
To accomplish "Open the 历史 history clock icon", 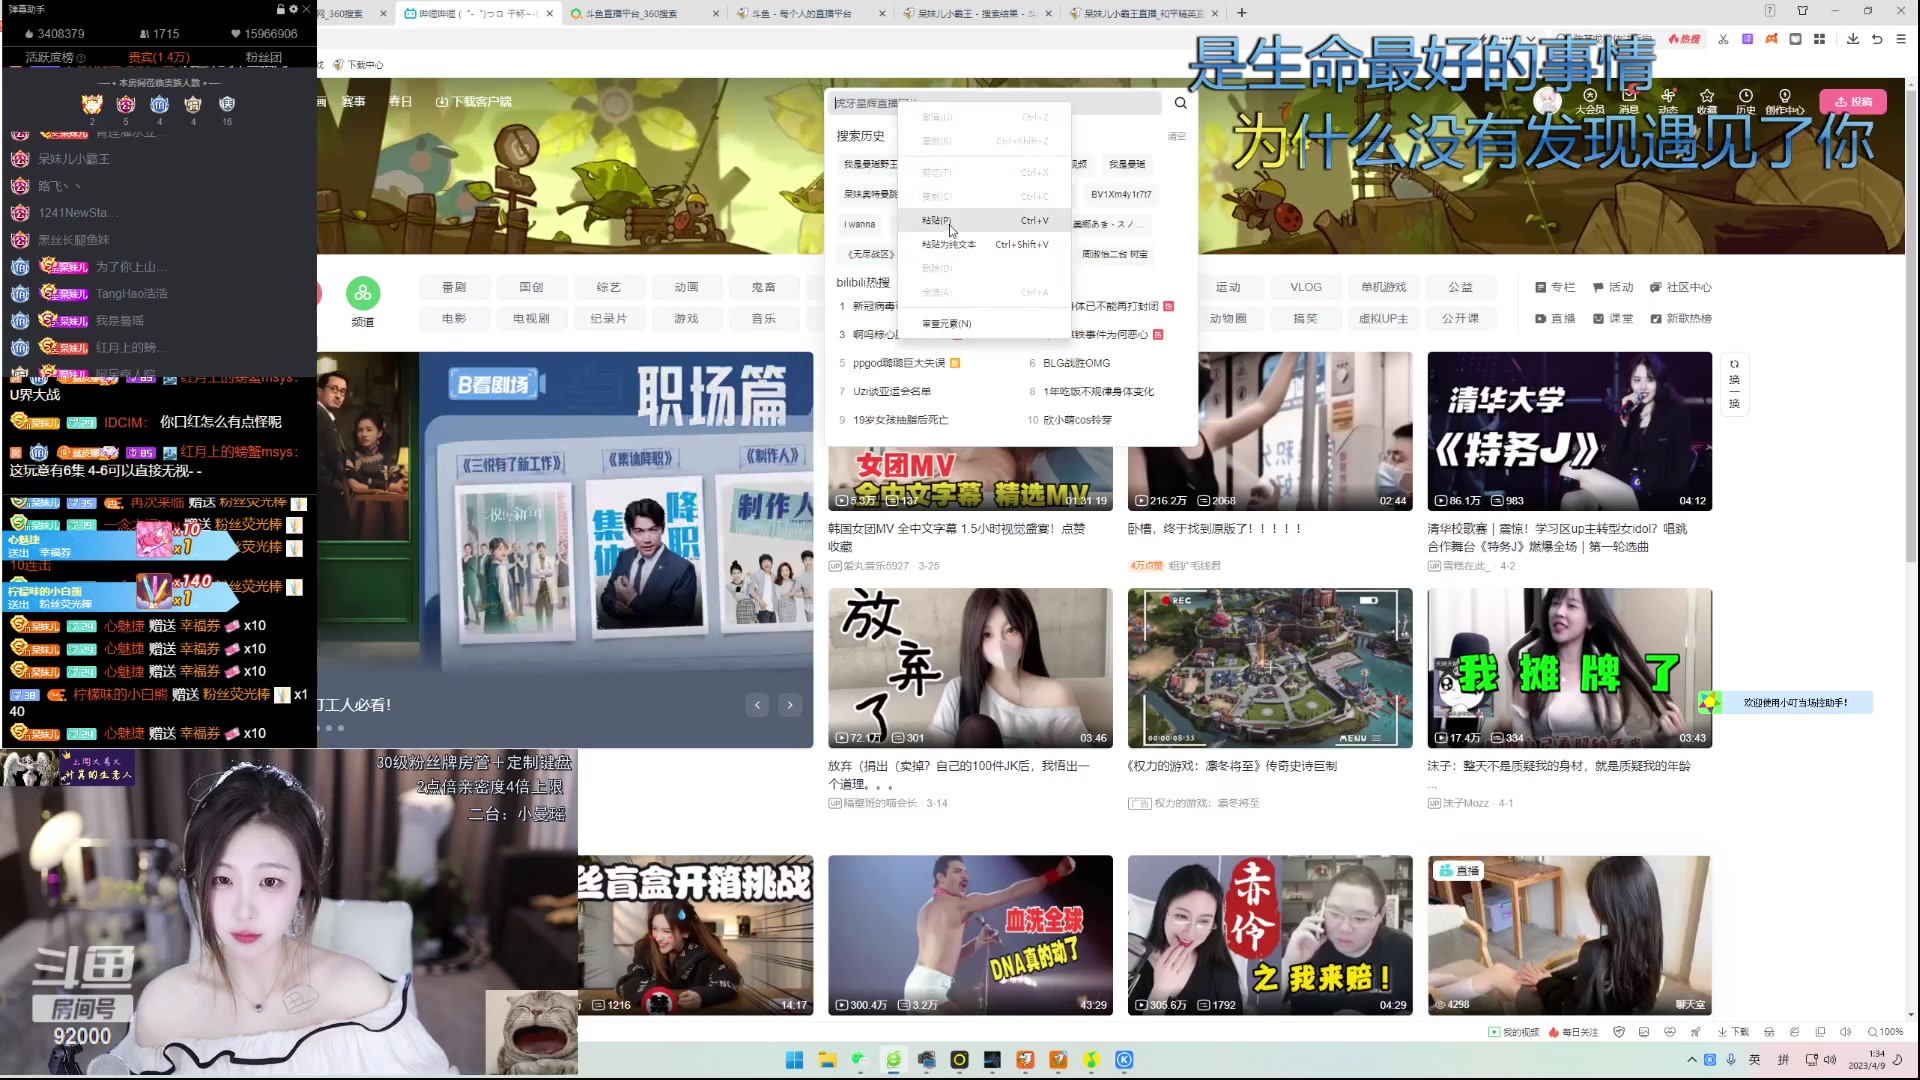I will pyautogui.click(x=1746, y=101).
